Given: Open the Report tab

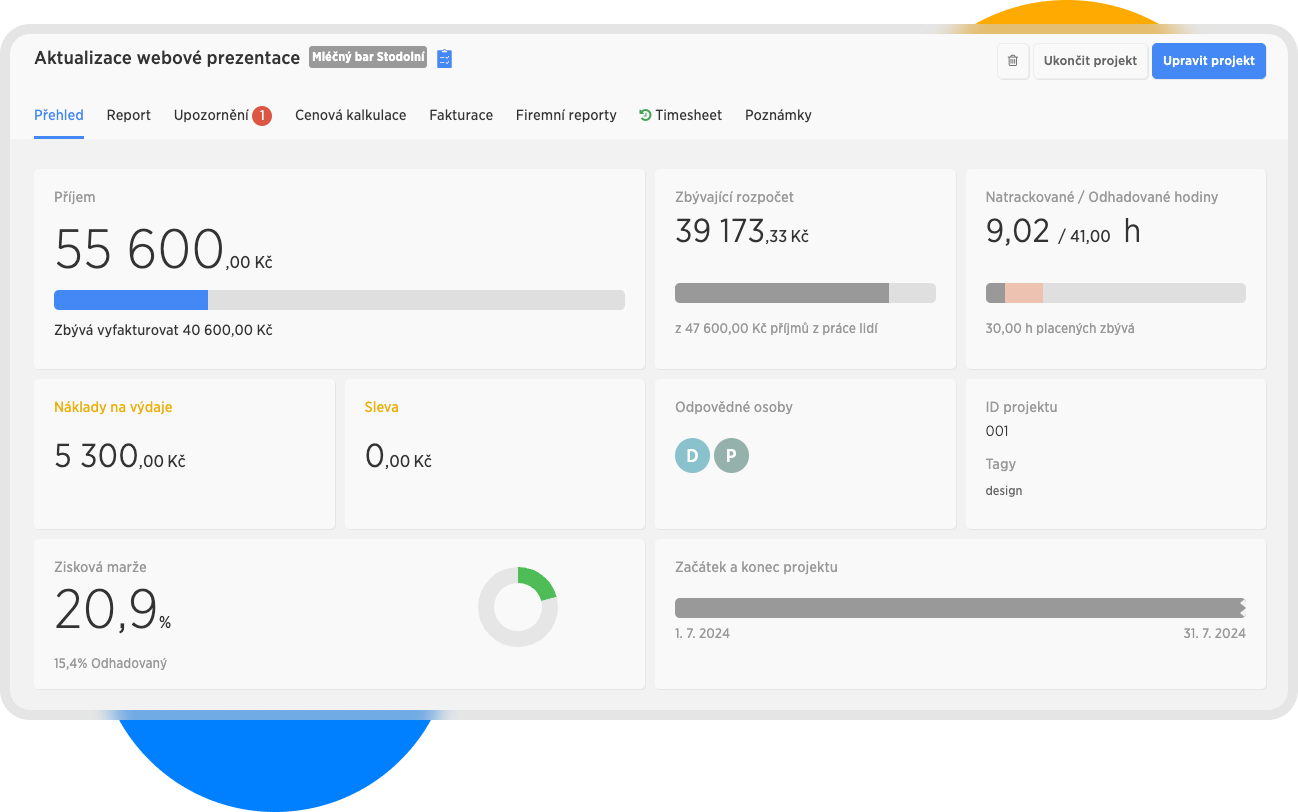Looking at the screenshot, I should pyautogui.click(x=128, y=115).
